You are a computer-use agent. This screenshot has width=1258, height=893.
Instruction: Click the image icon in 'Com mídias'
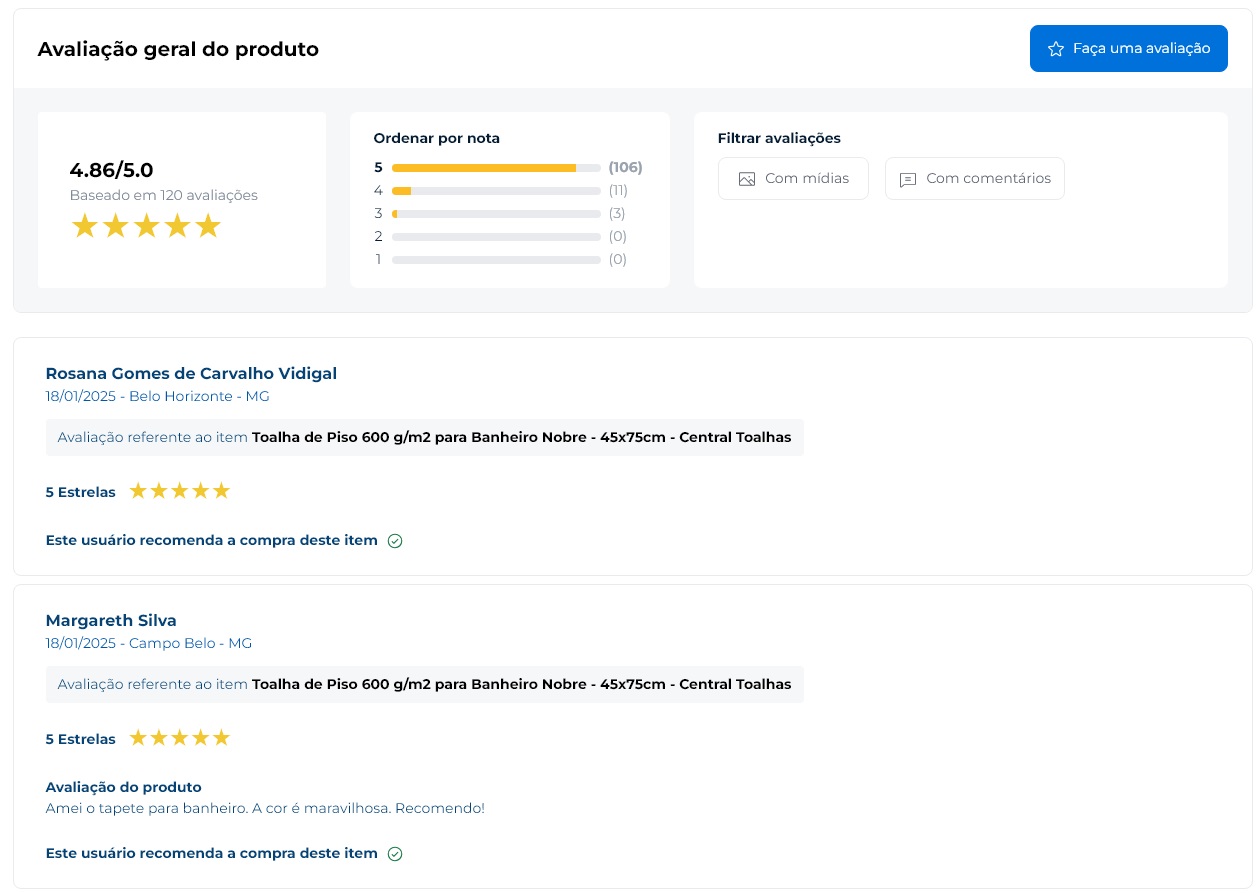[x=746, y=179]
